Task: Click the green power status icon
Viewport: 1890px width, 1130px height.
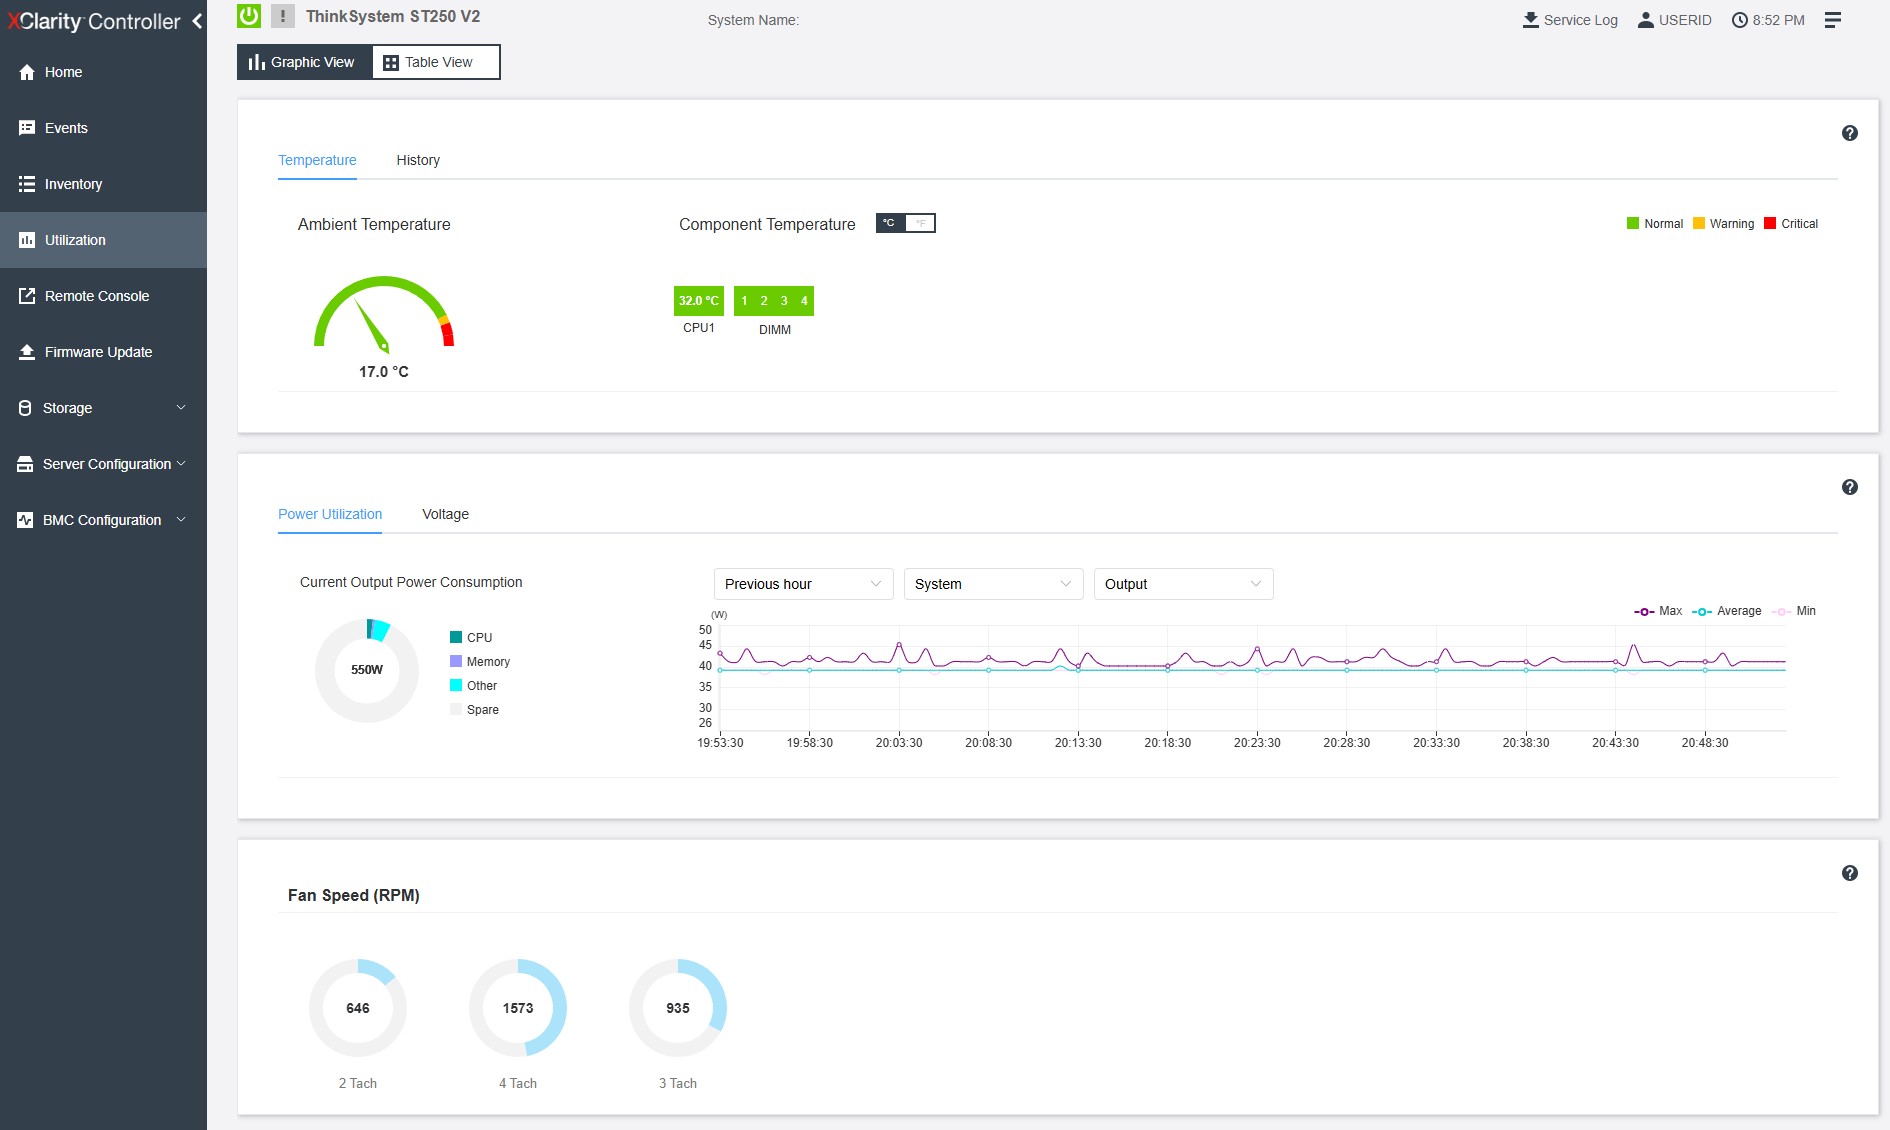Action: click(249, 16)
